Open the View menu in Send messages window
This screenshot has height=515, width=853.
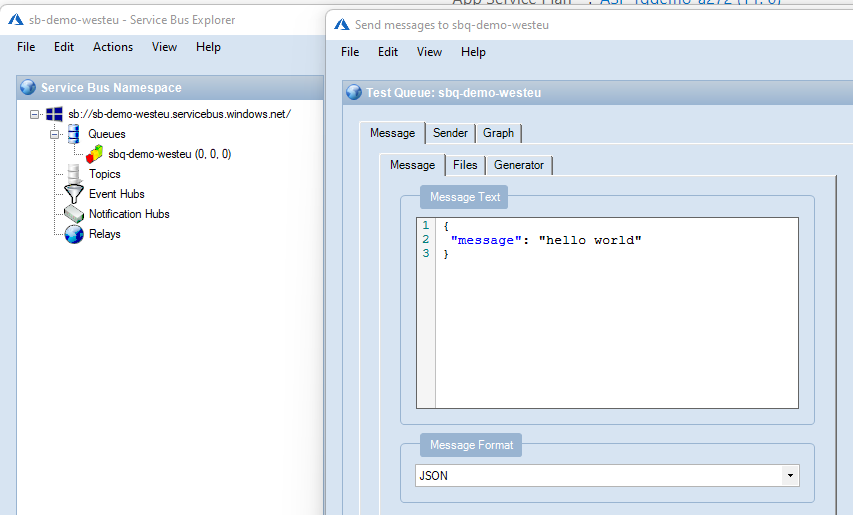[x=429, y=52]
